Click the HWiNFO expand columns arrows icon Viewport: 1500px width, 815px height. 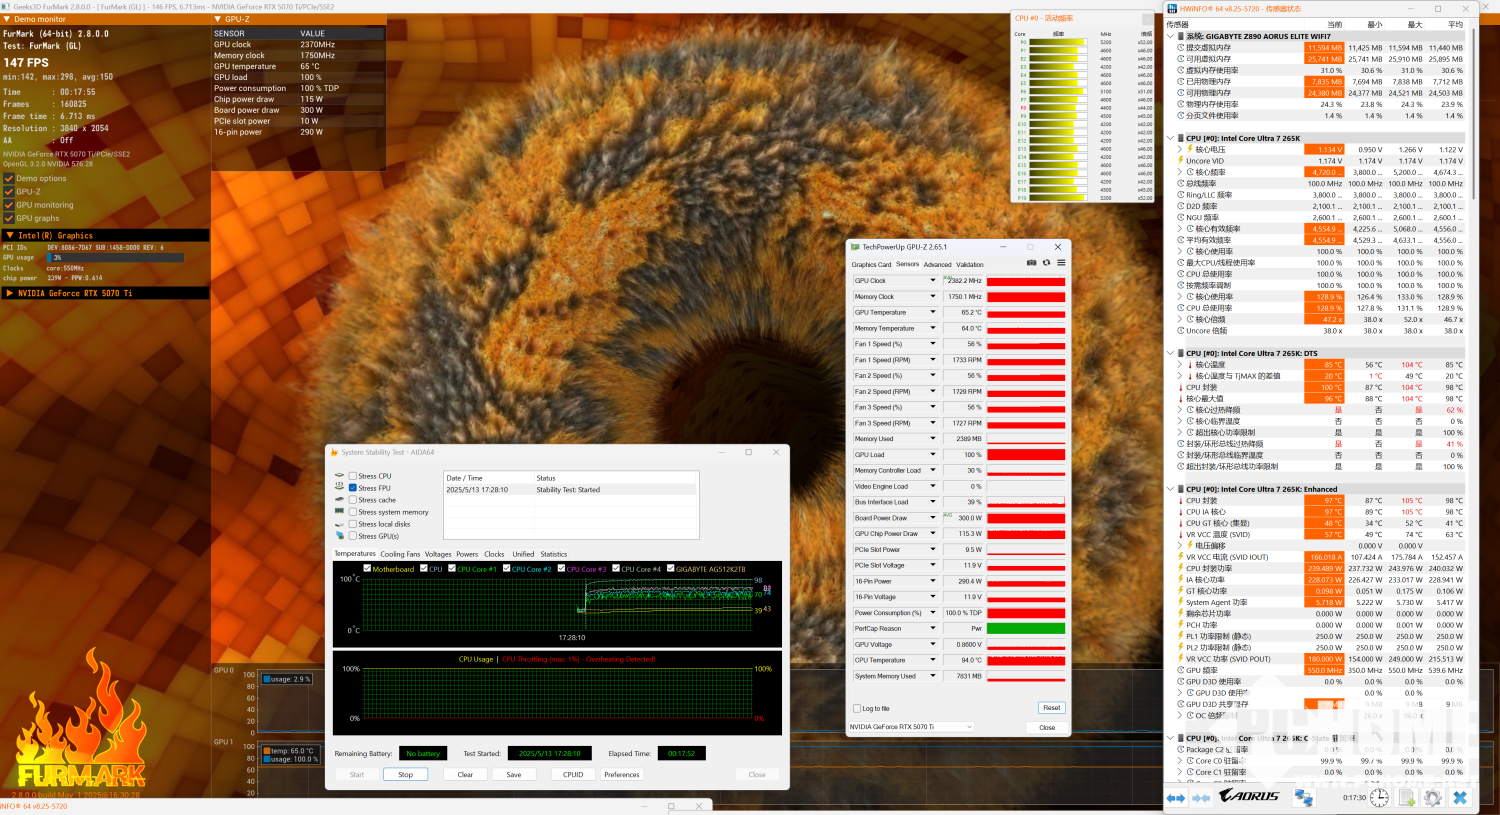click(x=1176, y=797)
